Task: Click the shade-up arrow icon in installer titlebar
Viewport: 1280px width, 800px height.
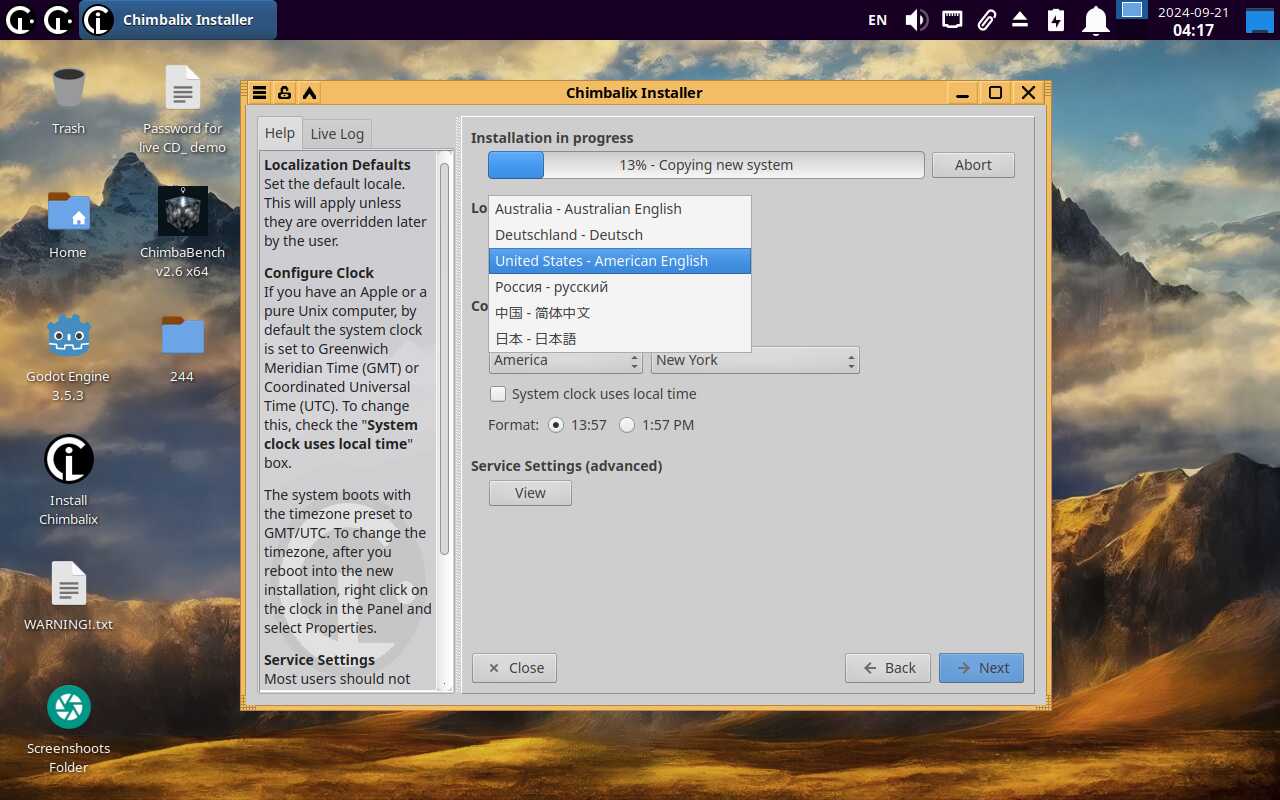Action: [x=310, y=93]
